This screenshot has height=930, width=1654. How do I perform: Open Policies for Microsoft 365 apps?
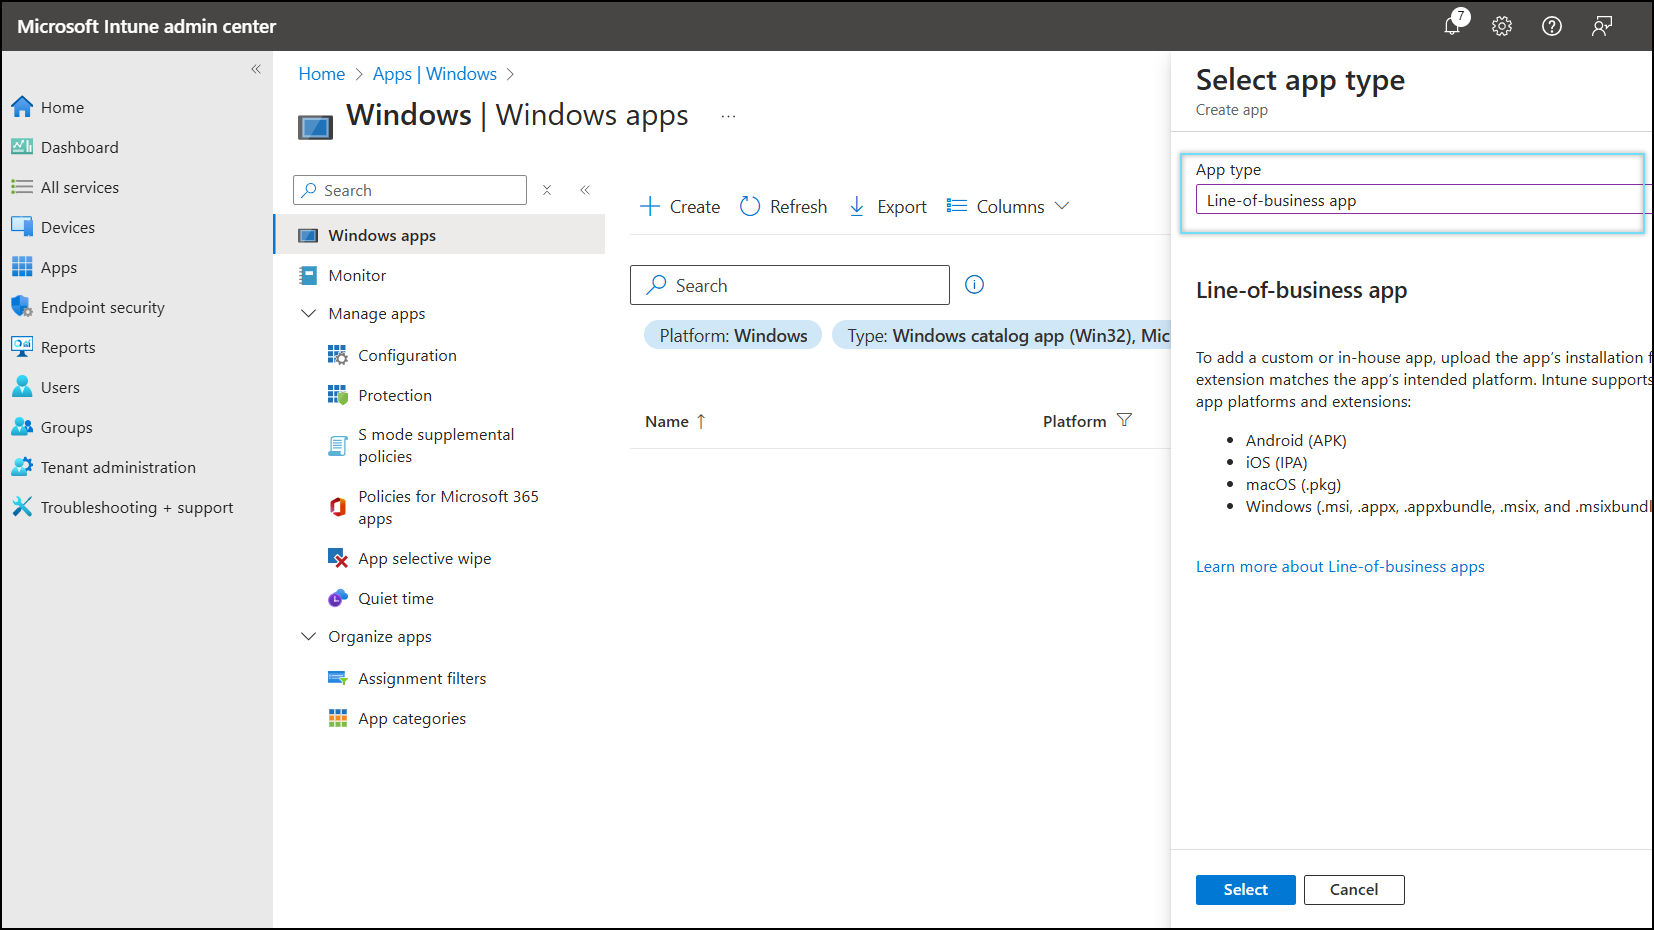click(x=449, y=507)
